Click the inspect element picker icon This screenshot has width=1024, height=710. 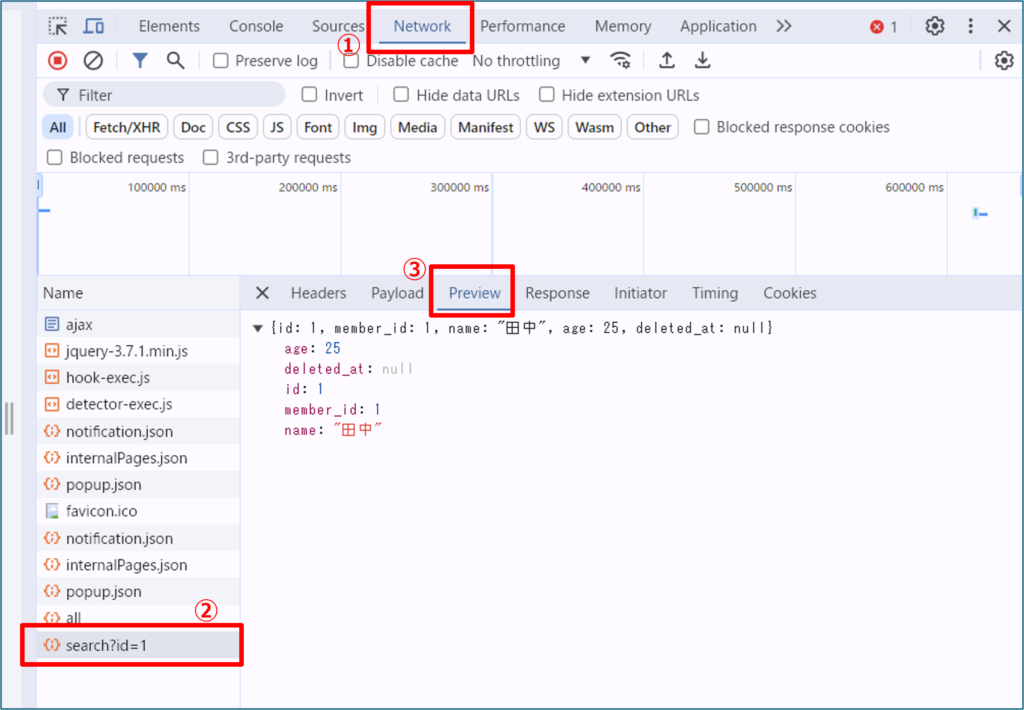point(59,26)
